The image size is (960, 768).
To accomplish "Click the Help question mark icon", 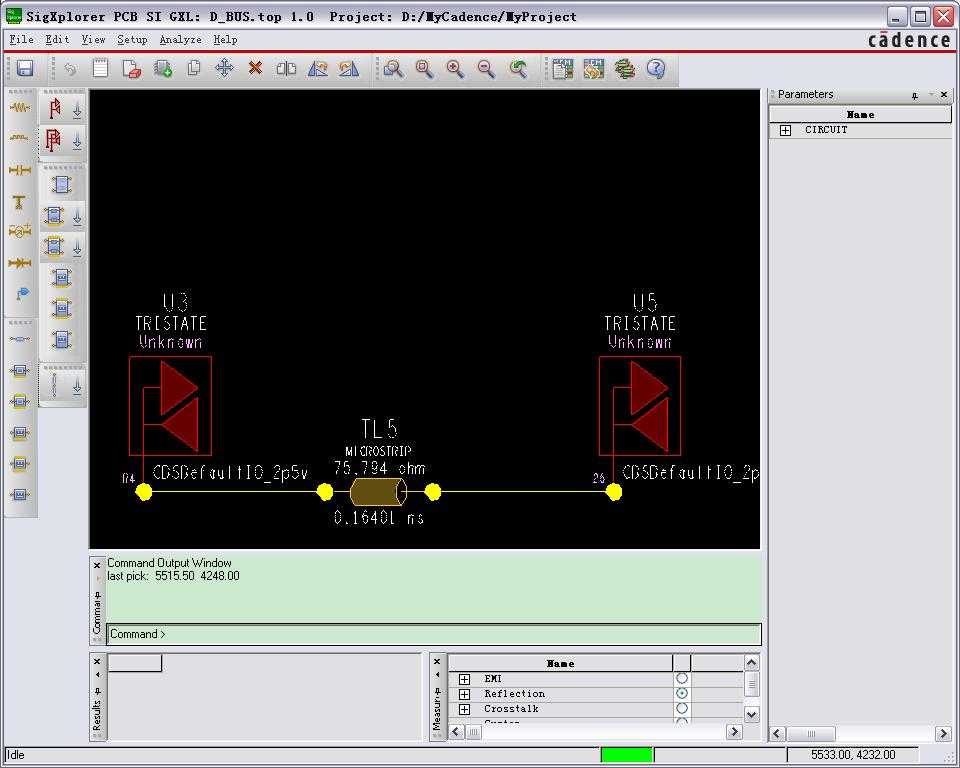I will (655, 68).
